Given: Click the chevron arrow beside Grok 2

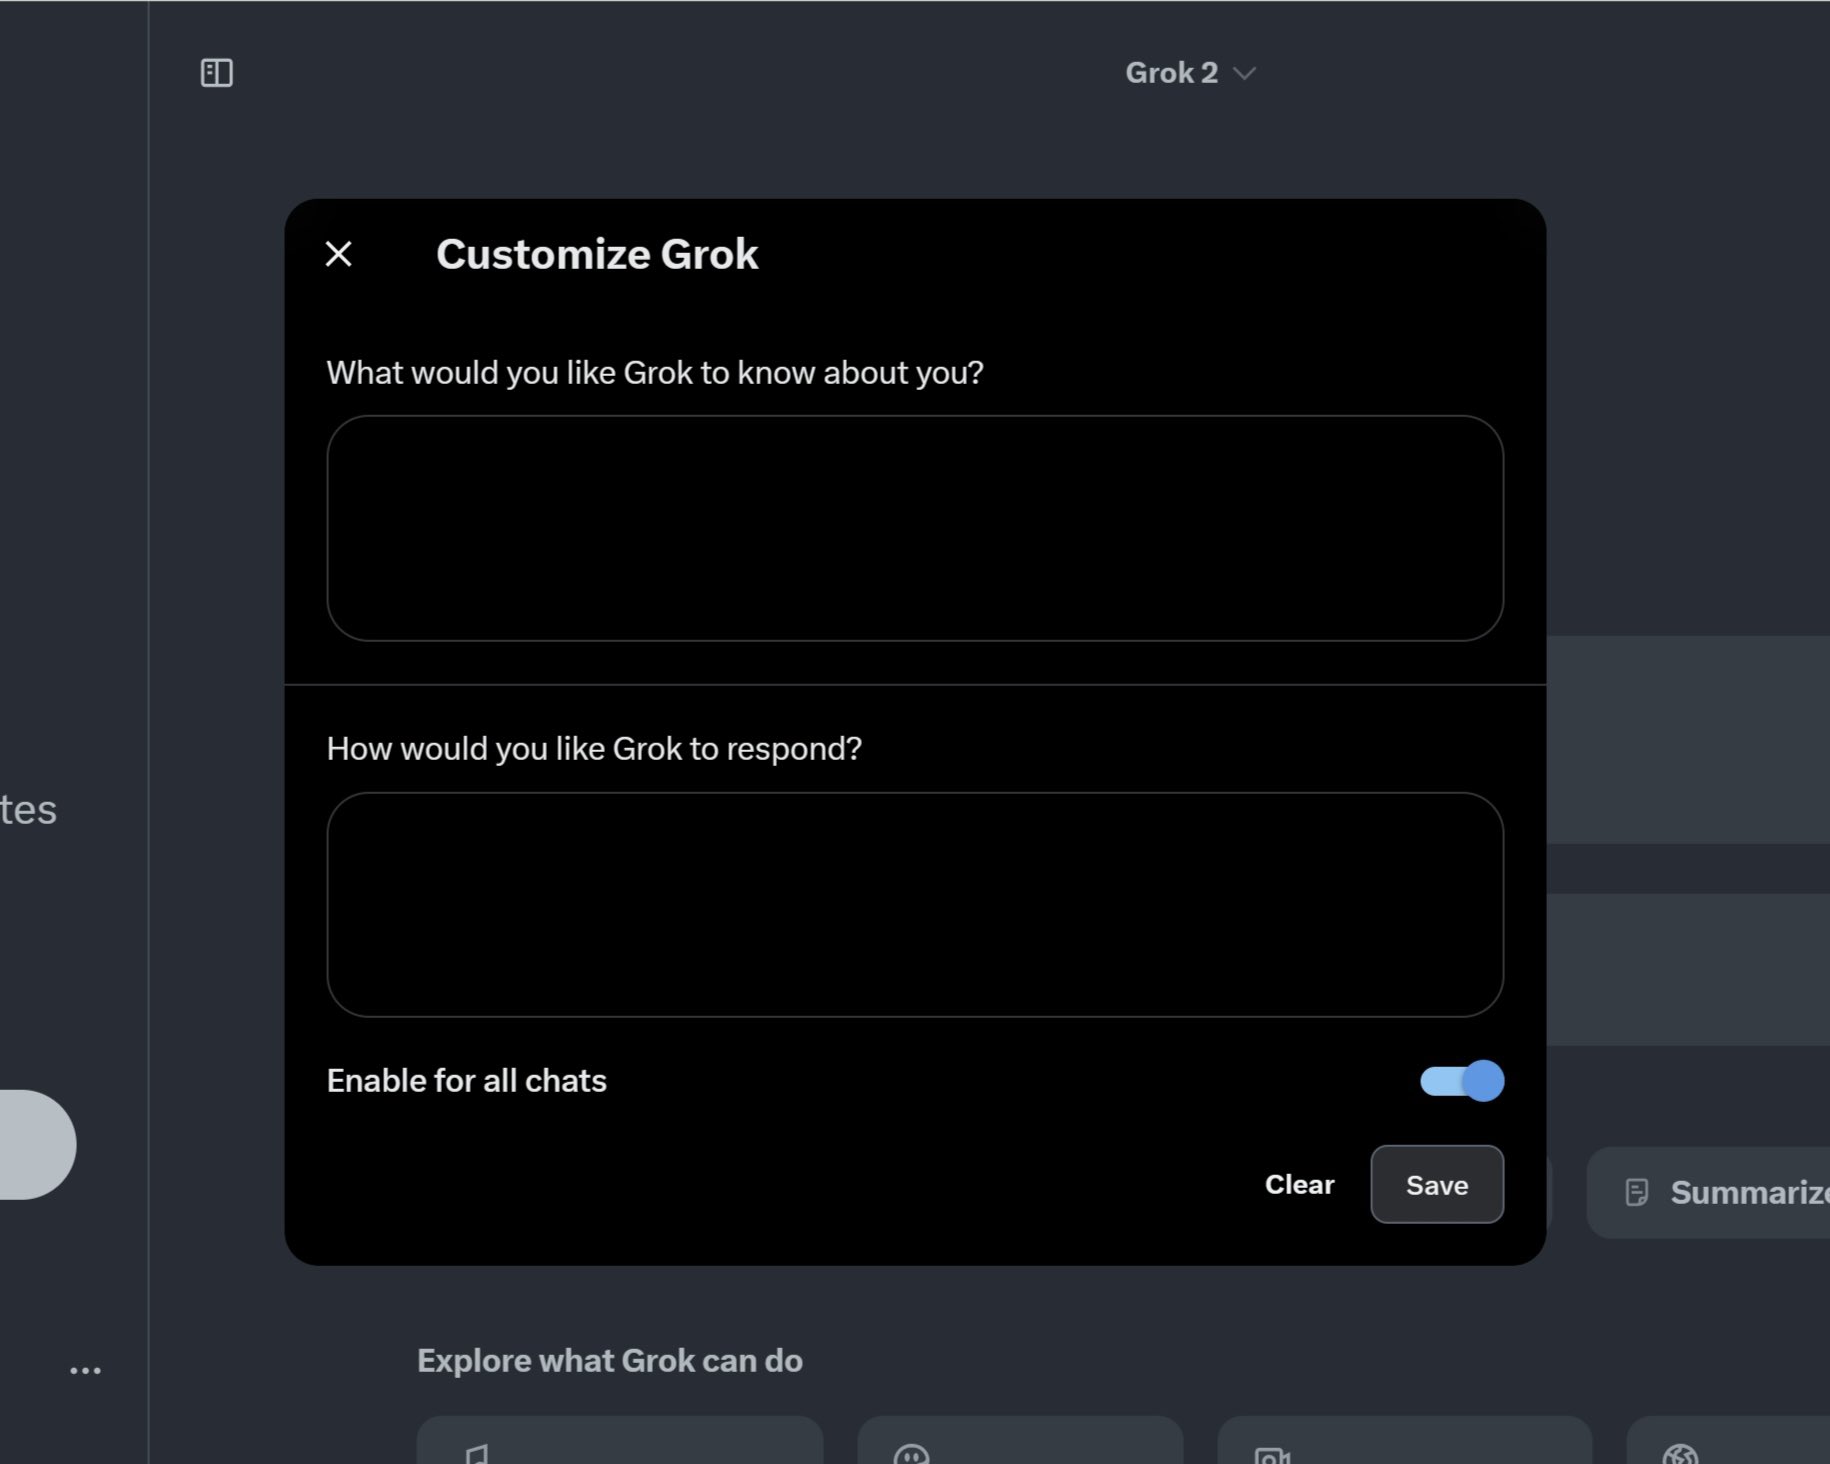Looking at the screenshot, I should pos(1245,74).
